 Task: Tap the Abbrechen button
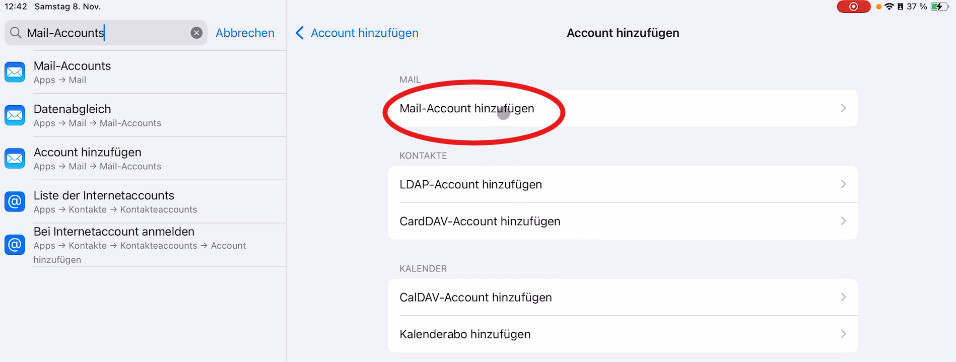point(245,33)
